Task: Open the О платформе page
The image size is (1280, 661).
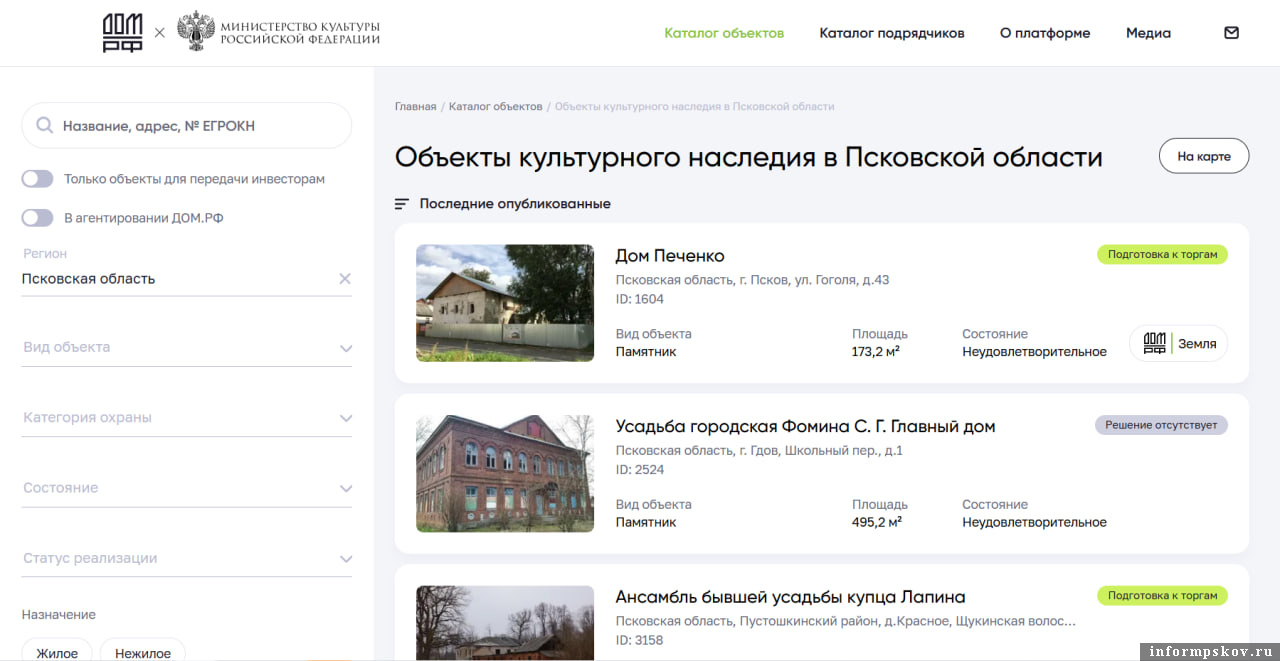Action: point(1045,33)
